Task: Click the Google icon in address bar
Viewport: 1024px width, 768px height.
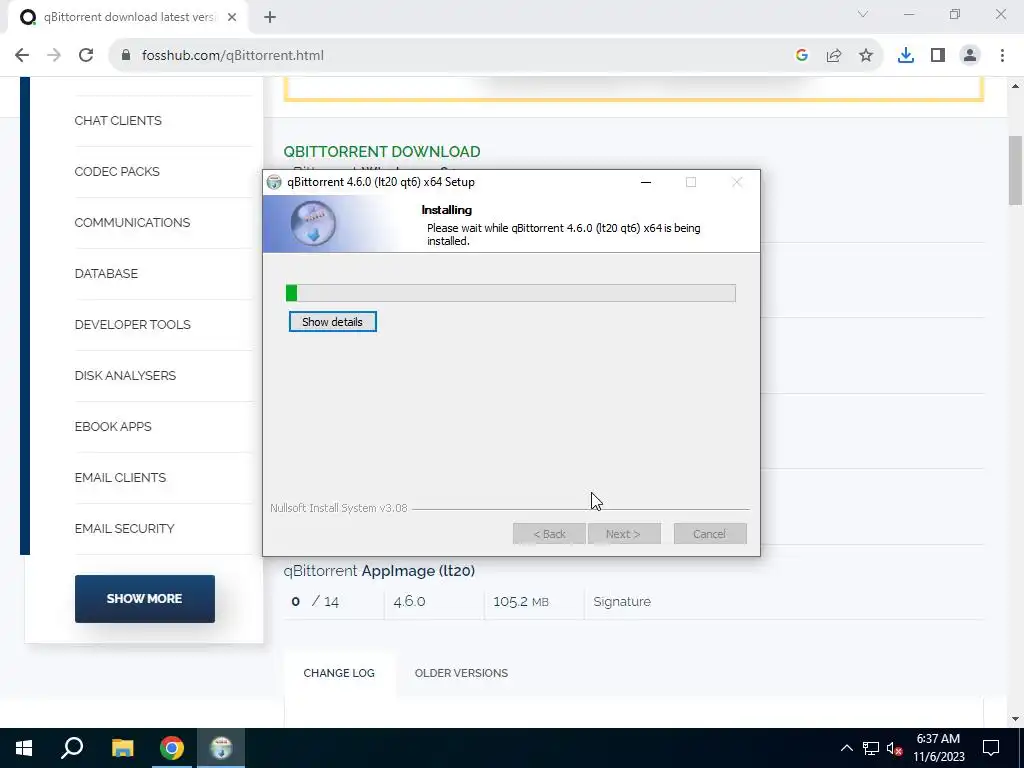Action: [x=802, y=56]
